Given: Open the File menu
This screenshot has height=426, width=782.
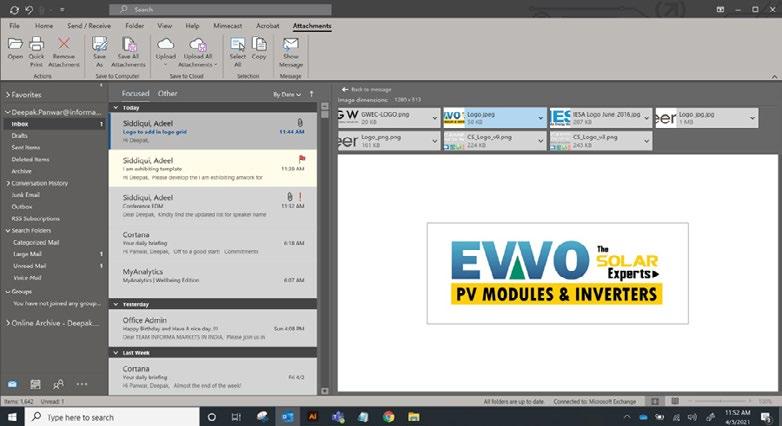Looking at the screenshot, I should (14, 25).
